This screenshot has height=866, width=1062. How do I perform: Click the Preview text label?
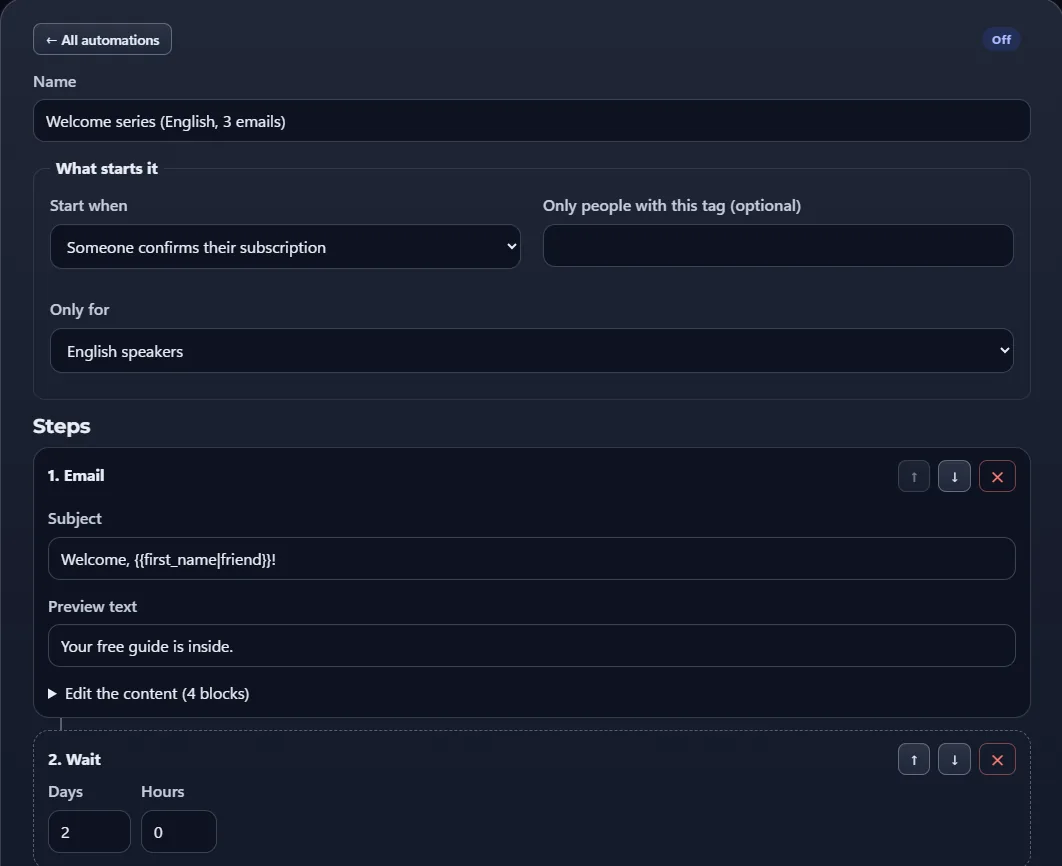click(92, 606)
